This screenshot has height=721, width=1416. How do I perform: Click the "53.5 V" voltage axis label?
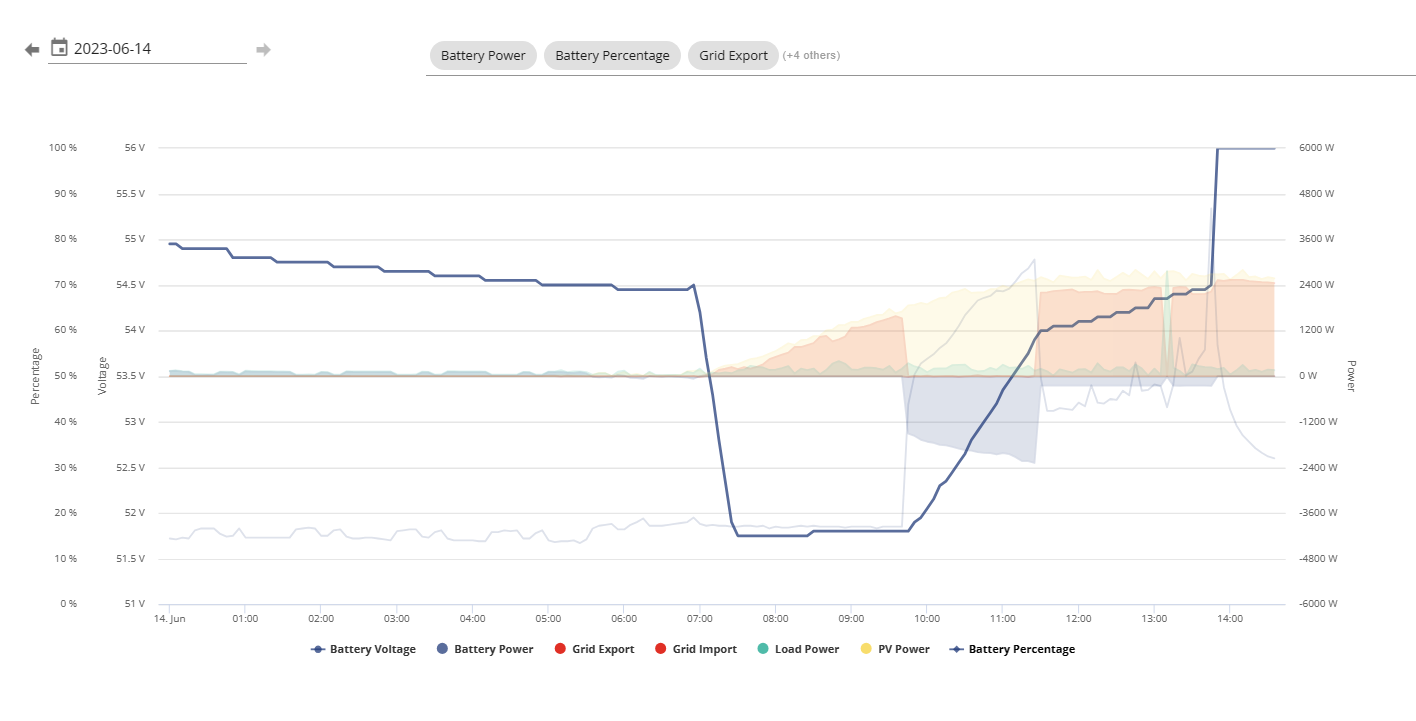(x=130, y=376)
